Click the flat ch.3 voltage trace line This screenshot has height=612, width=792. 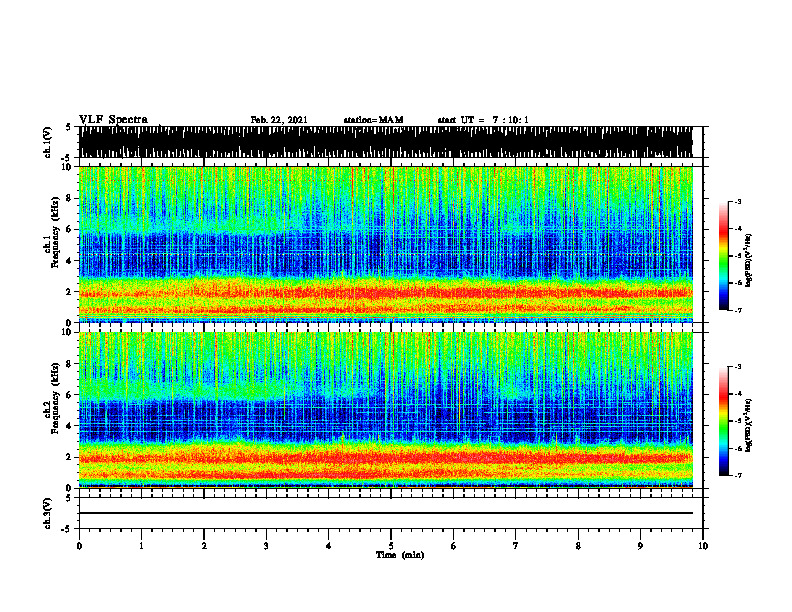[x=385, y=513]
